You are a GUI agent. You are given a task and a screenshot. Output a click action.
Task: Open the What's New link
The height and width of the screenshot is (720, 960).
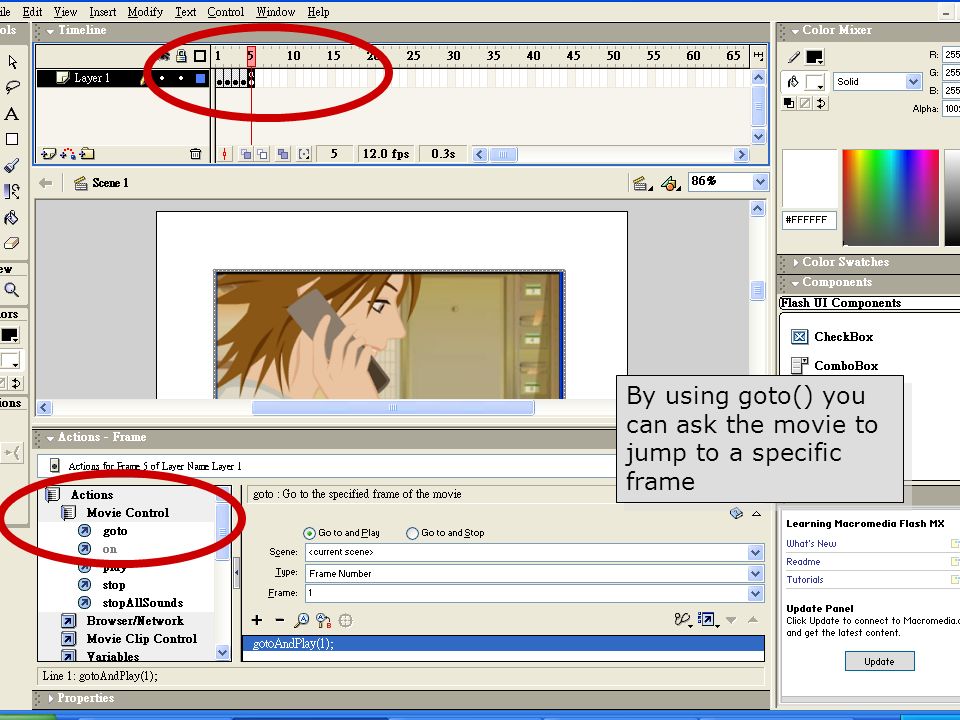tap(811, 544)
